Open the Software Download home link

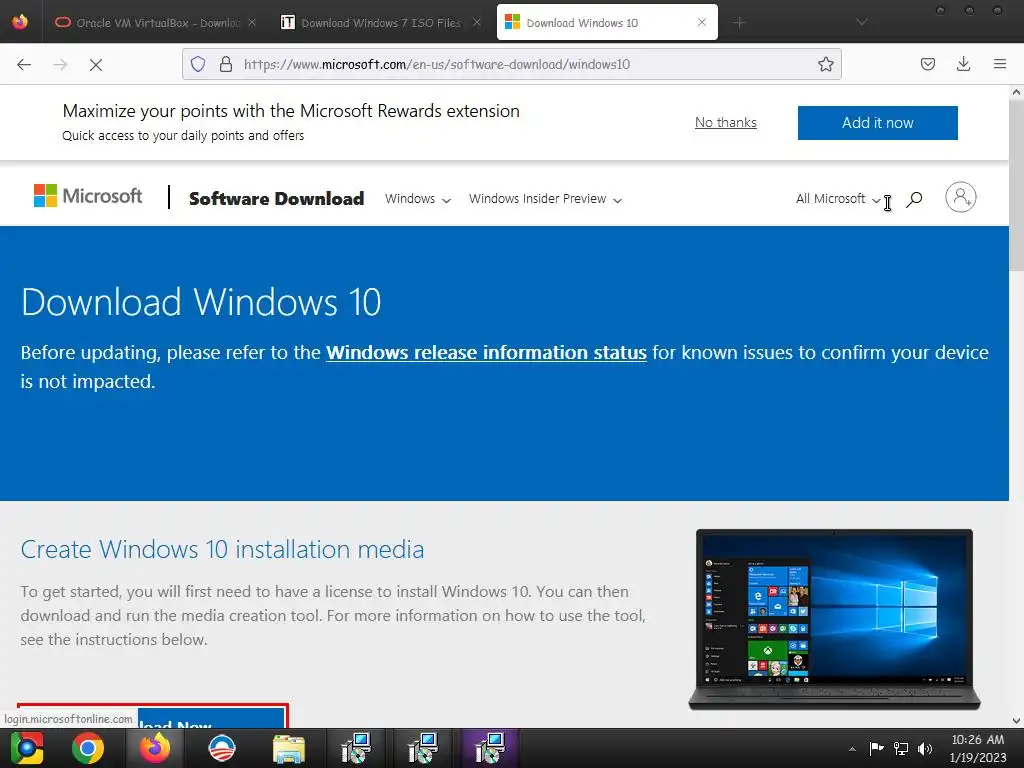pos(276,199)
